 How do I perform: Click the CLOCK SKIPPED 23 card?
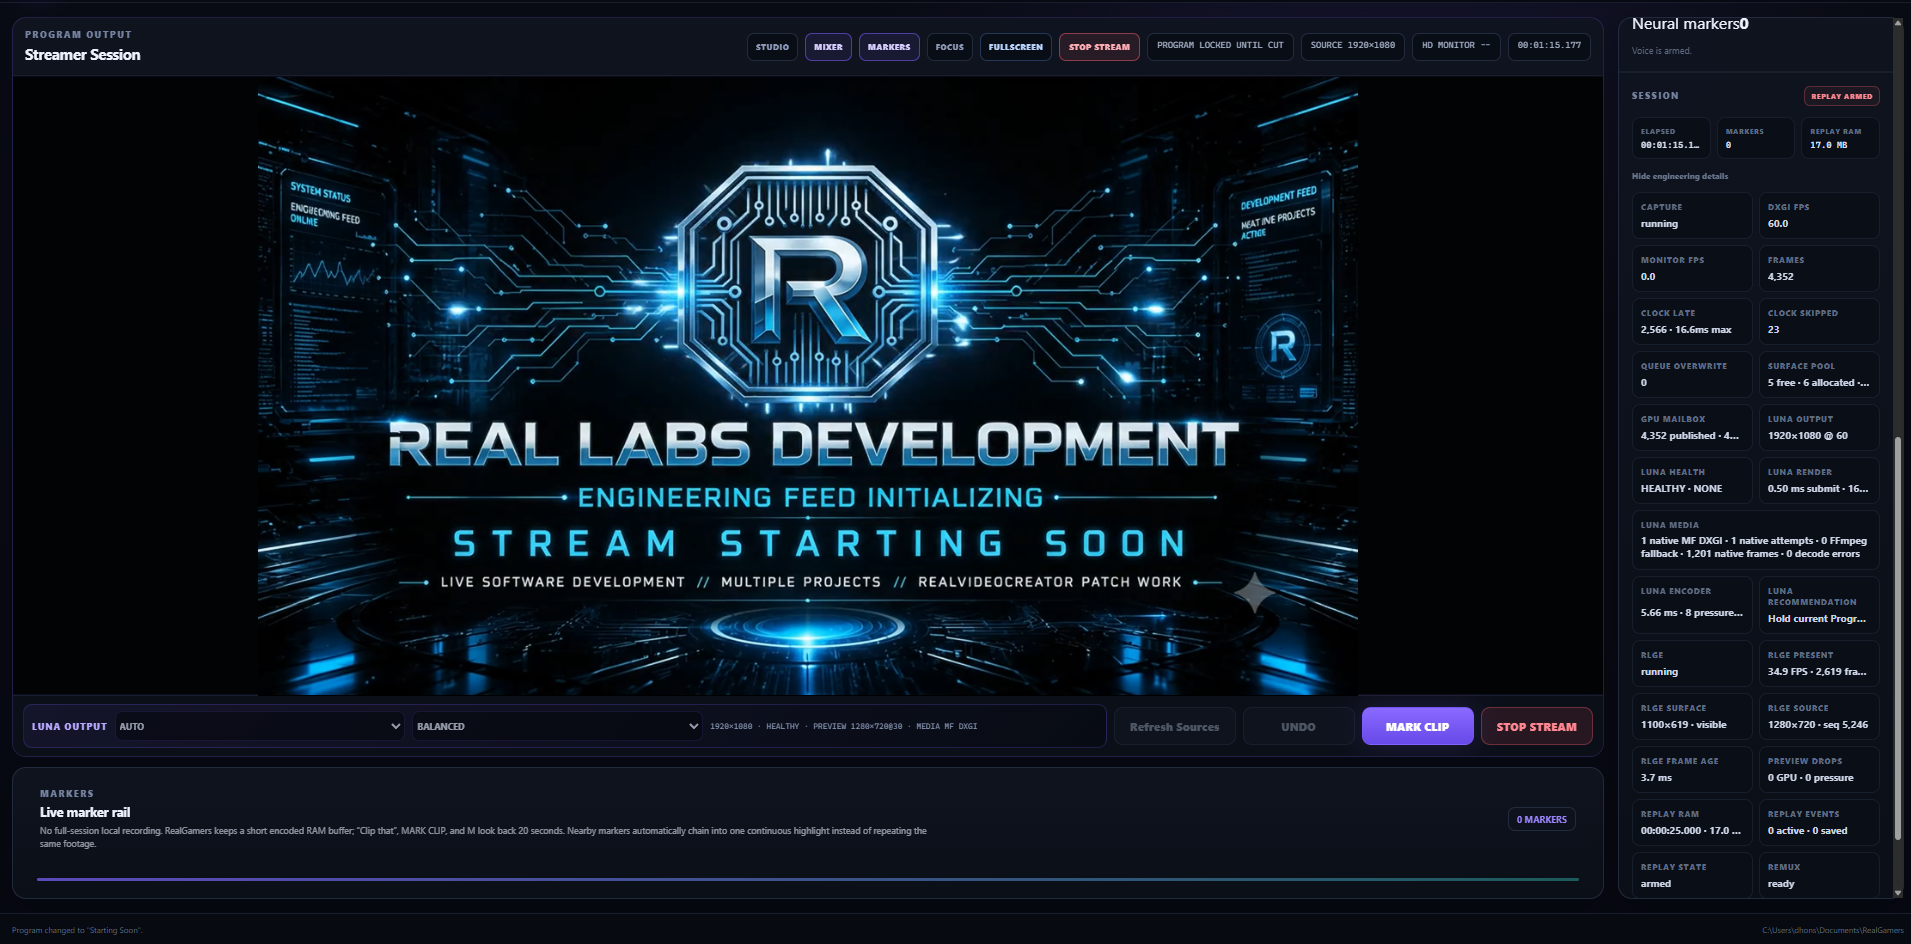tap(1819, 322)
